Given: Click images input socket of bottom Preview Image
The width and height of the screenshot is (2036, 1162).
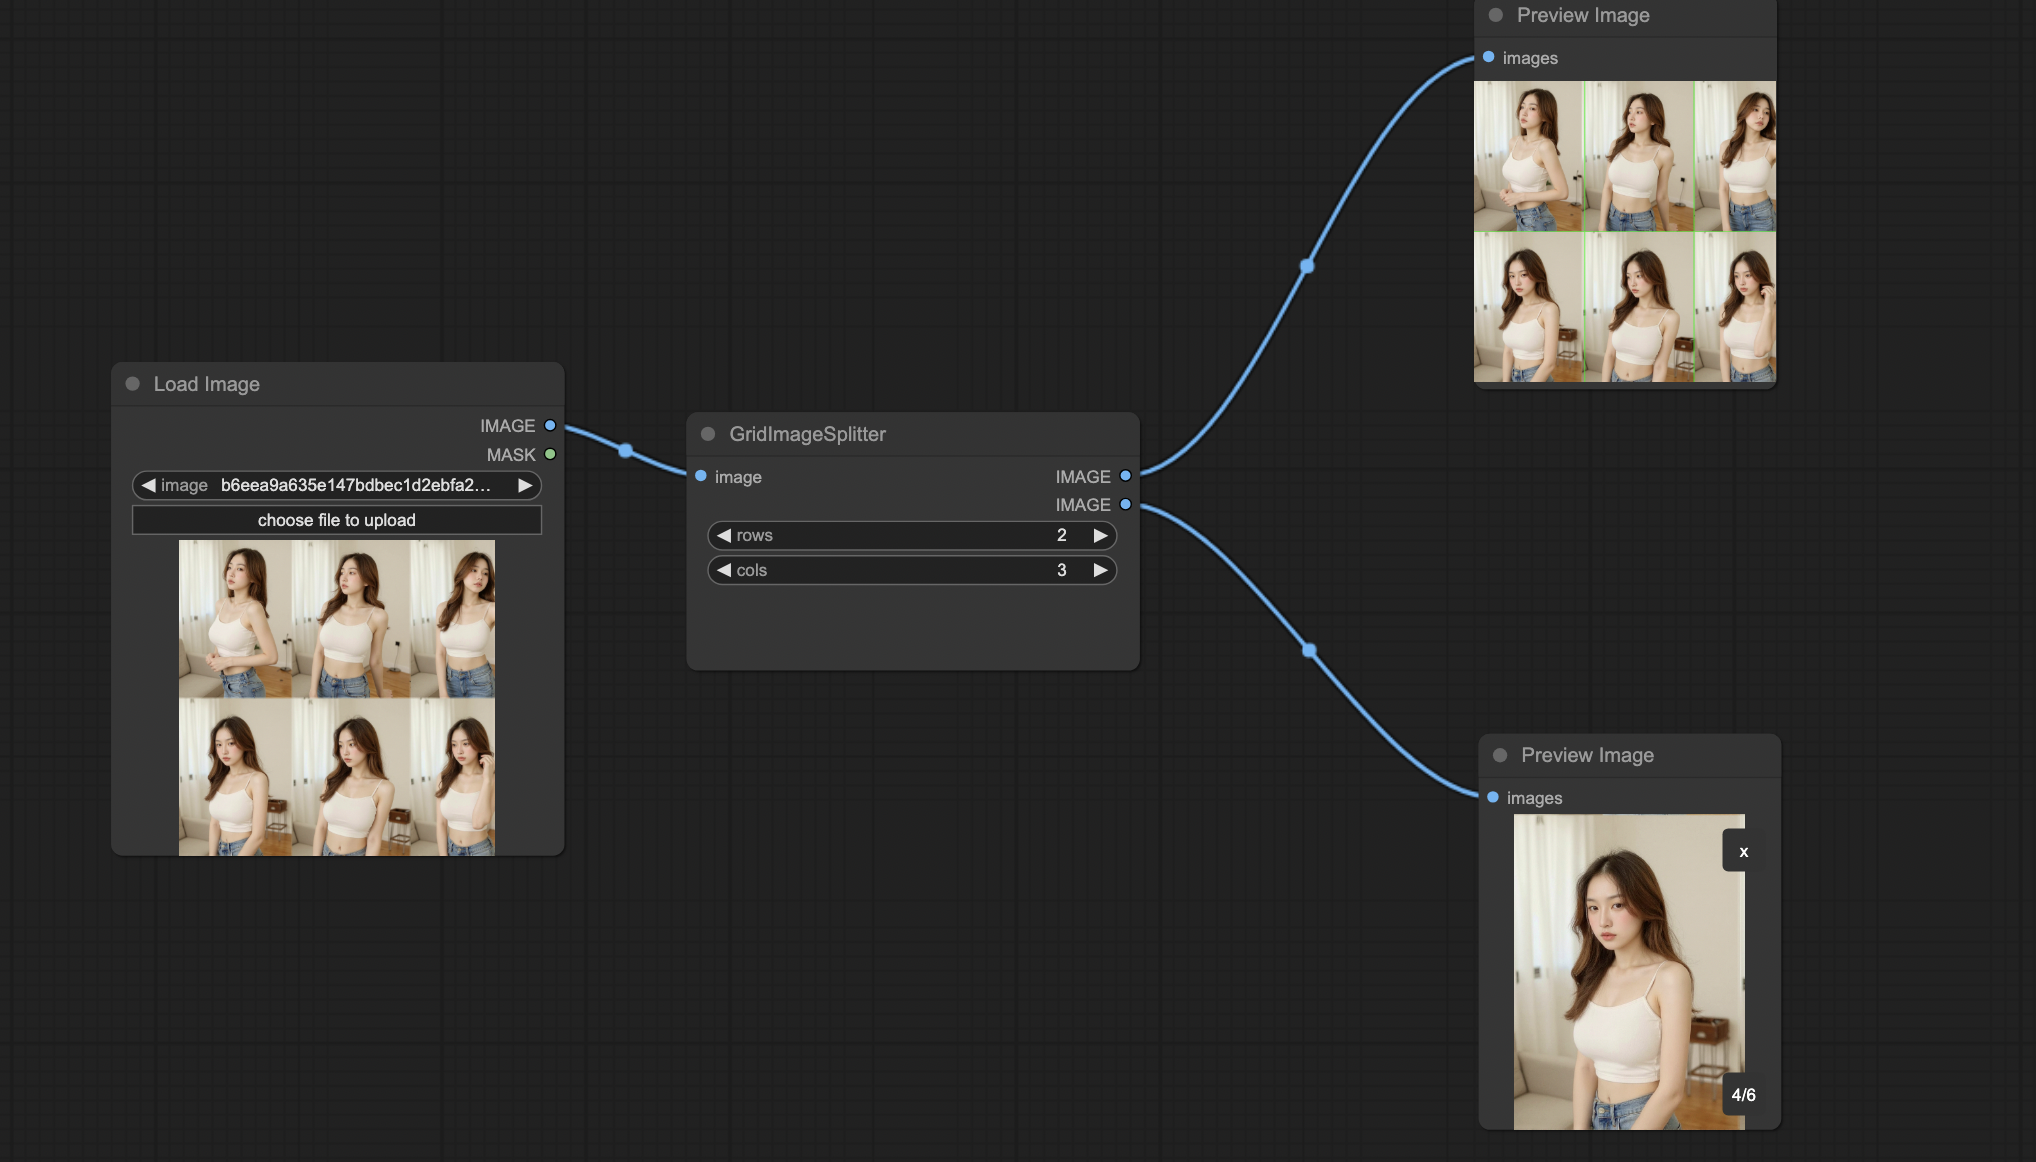Looking at the screenshot, I should pyautogui.click(x=1493, y=798).
